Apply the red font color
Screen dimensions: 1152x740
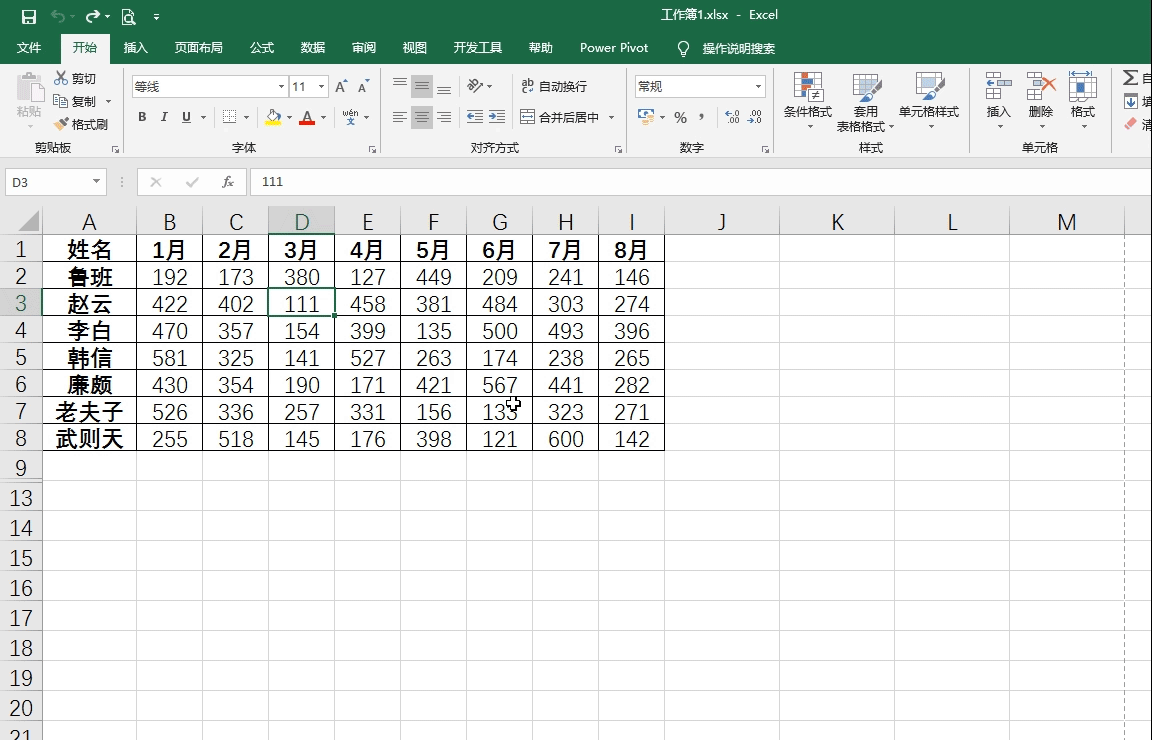[x=307, y=117]
